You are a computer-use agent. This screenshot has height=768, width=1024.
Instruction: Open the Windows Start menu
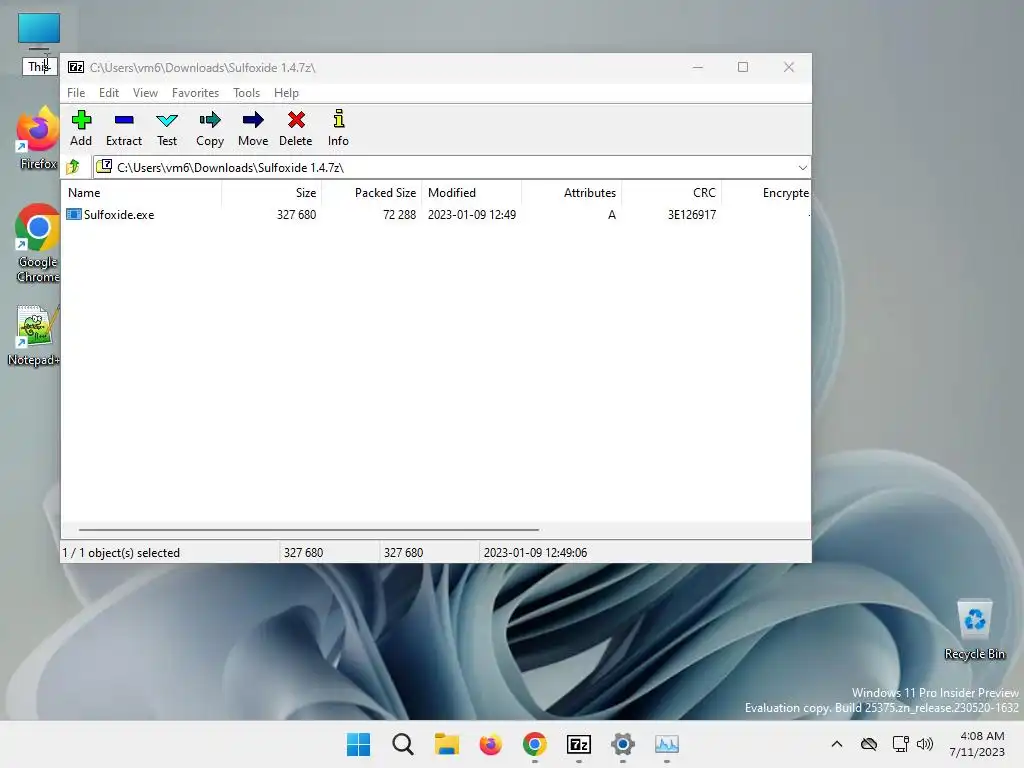(358, 744)
